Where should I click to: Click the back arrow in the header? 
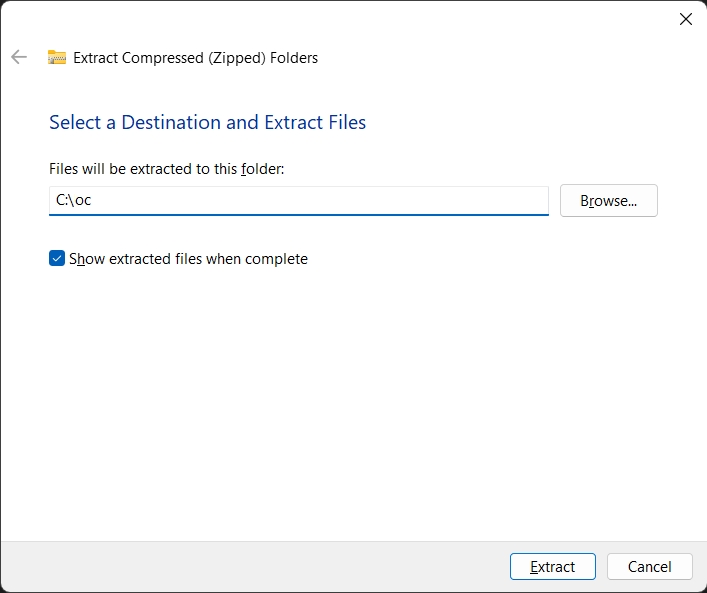tap(18, 57)
